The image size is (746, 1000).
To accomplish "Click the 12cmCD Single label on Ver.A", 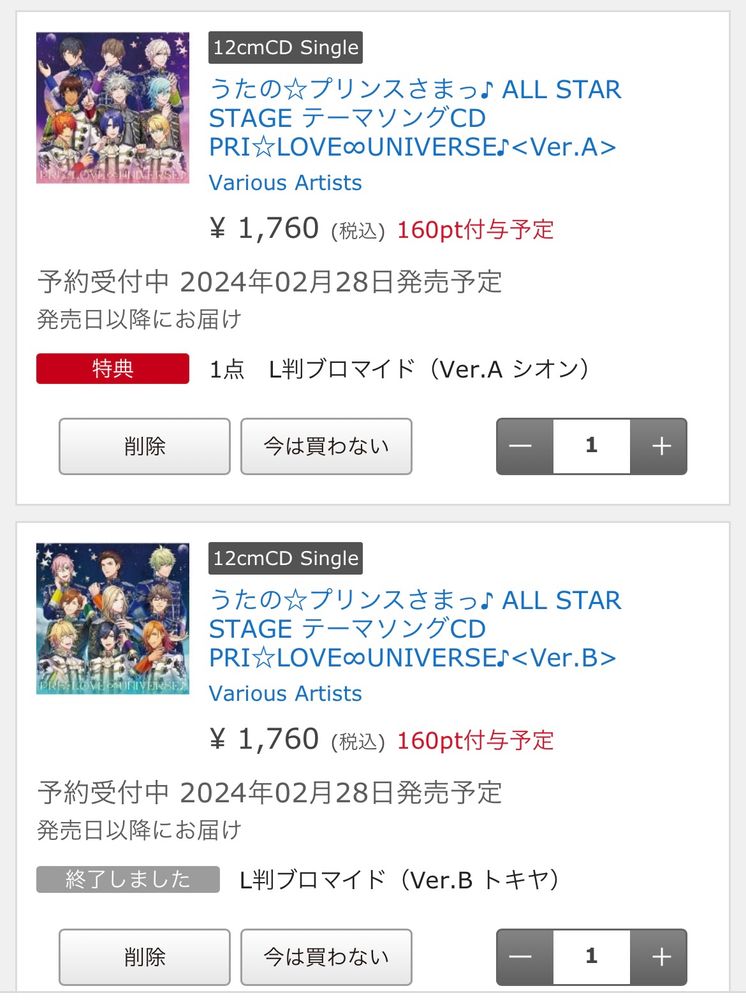I will [x=286, y=48].
